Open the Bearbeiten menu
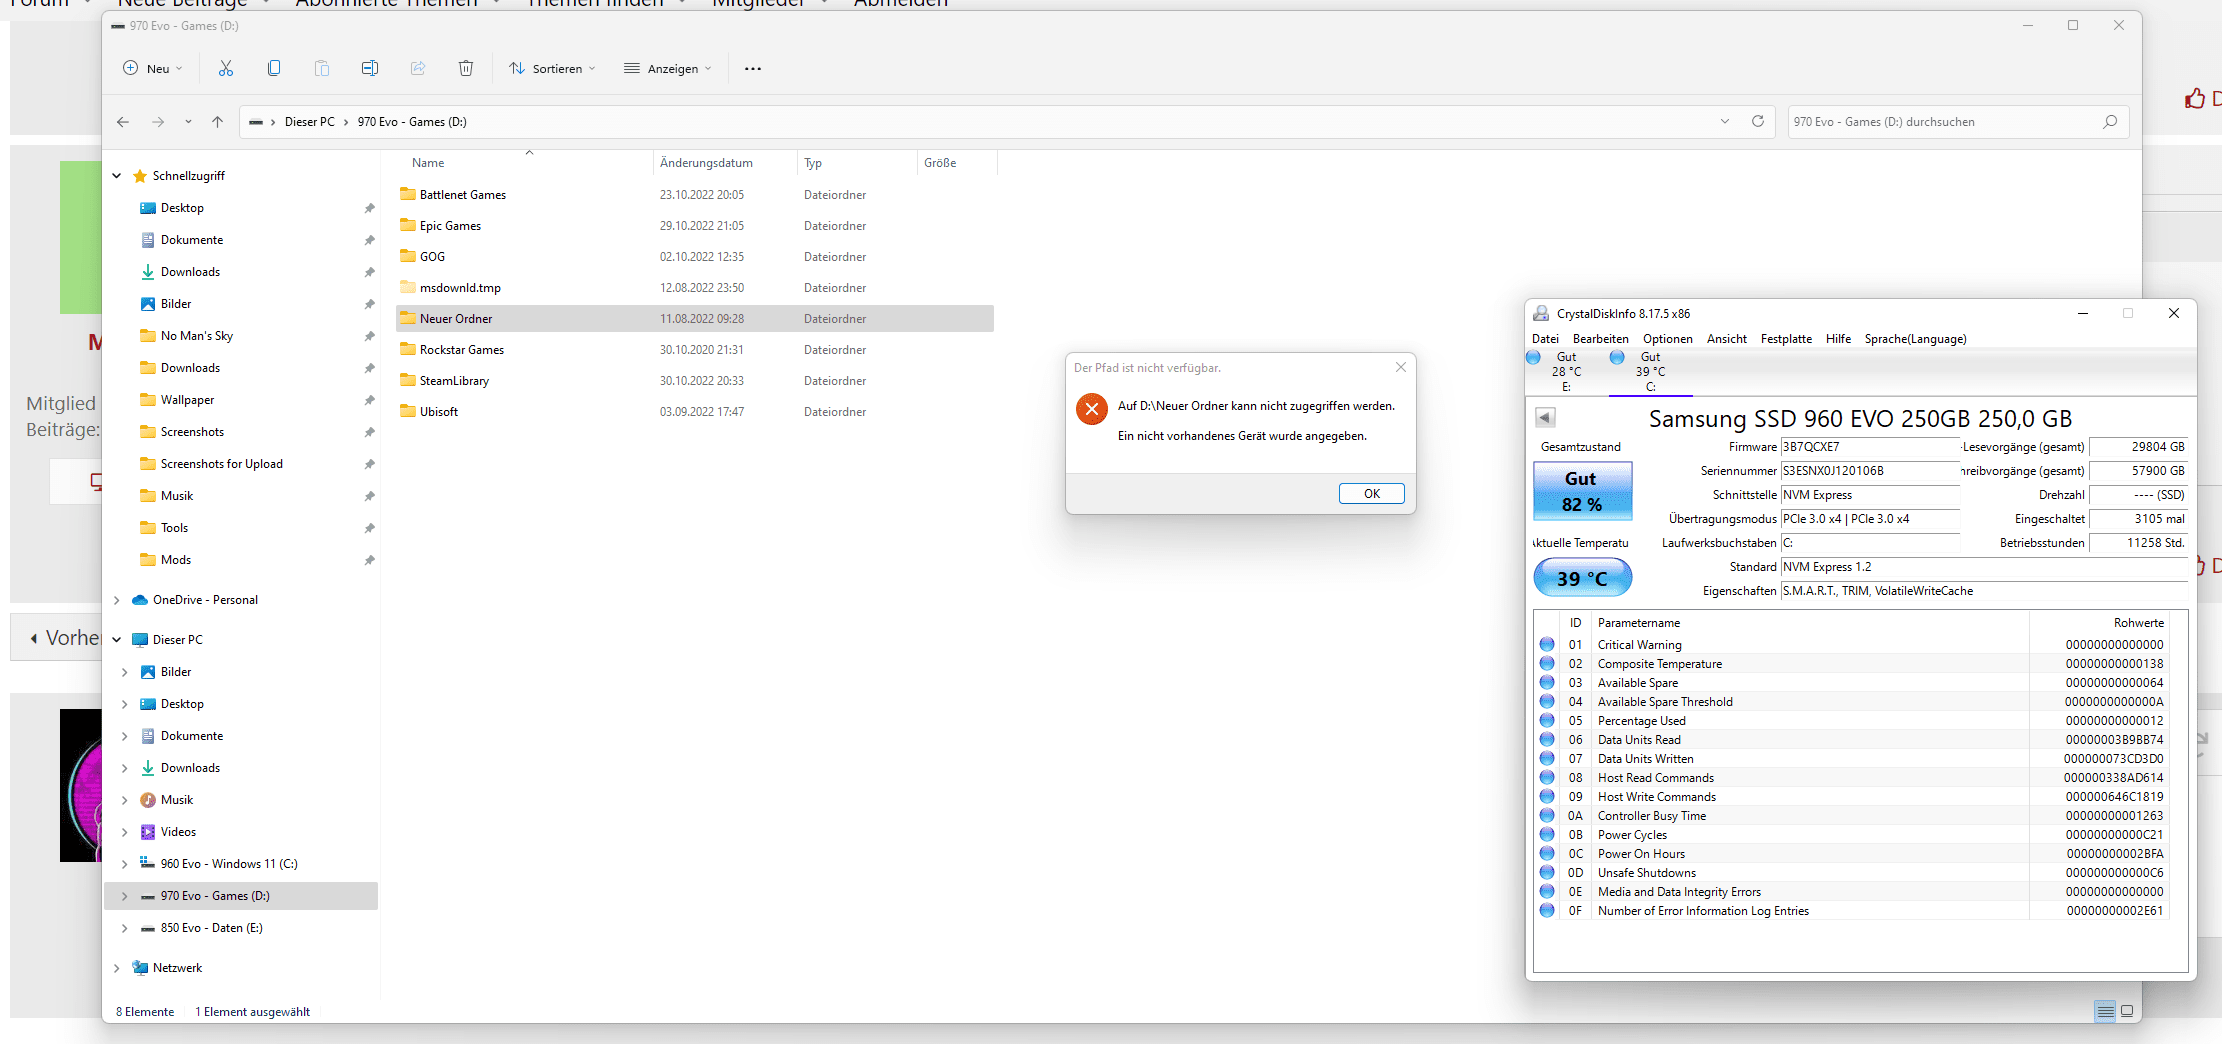This screenshot has width=2222, height=1044. click(1601, 339)
